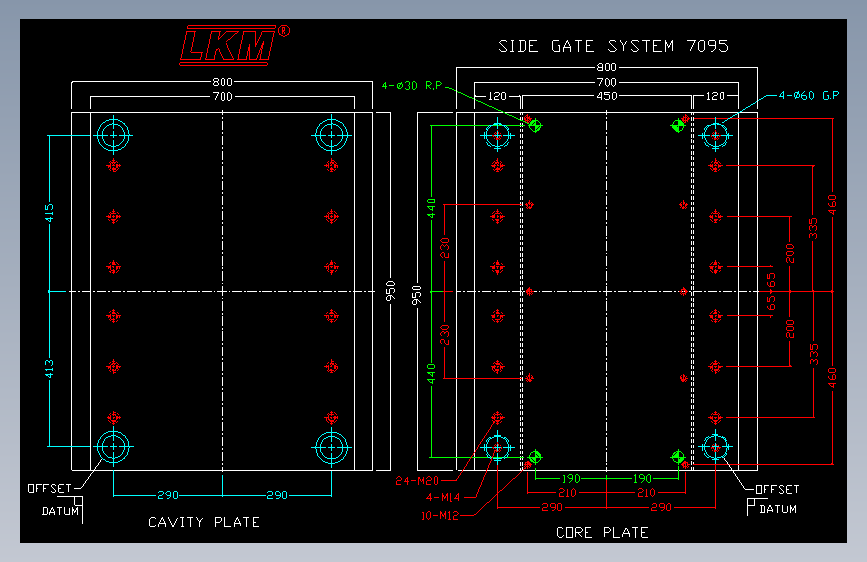Click the cyan '415' dimension on cavity plate
Viewport: 867px width, 562px height.
(49, 213)
